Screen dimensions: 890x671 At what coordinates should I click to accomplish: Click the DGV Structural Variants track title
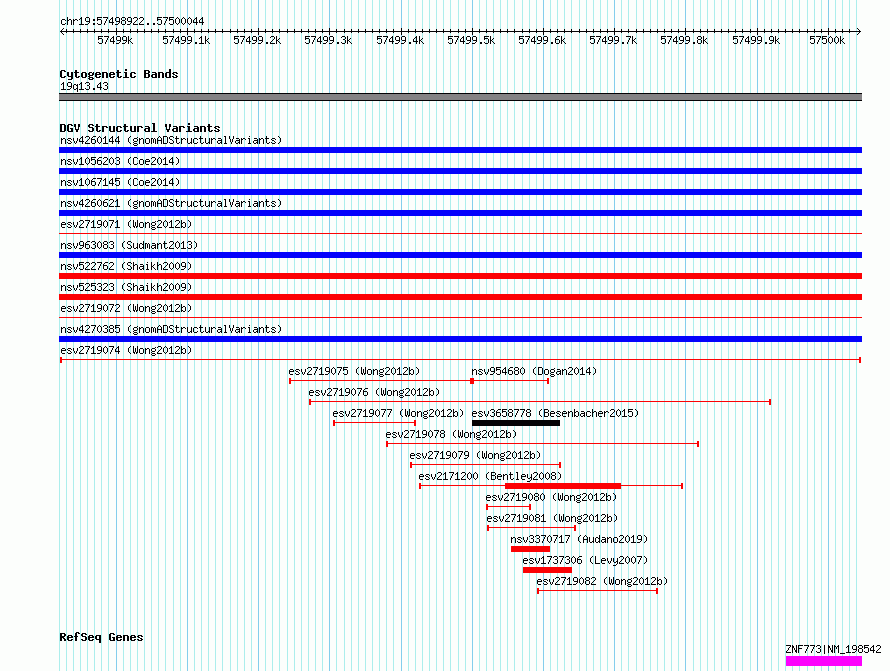(x=140, y=128)
